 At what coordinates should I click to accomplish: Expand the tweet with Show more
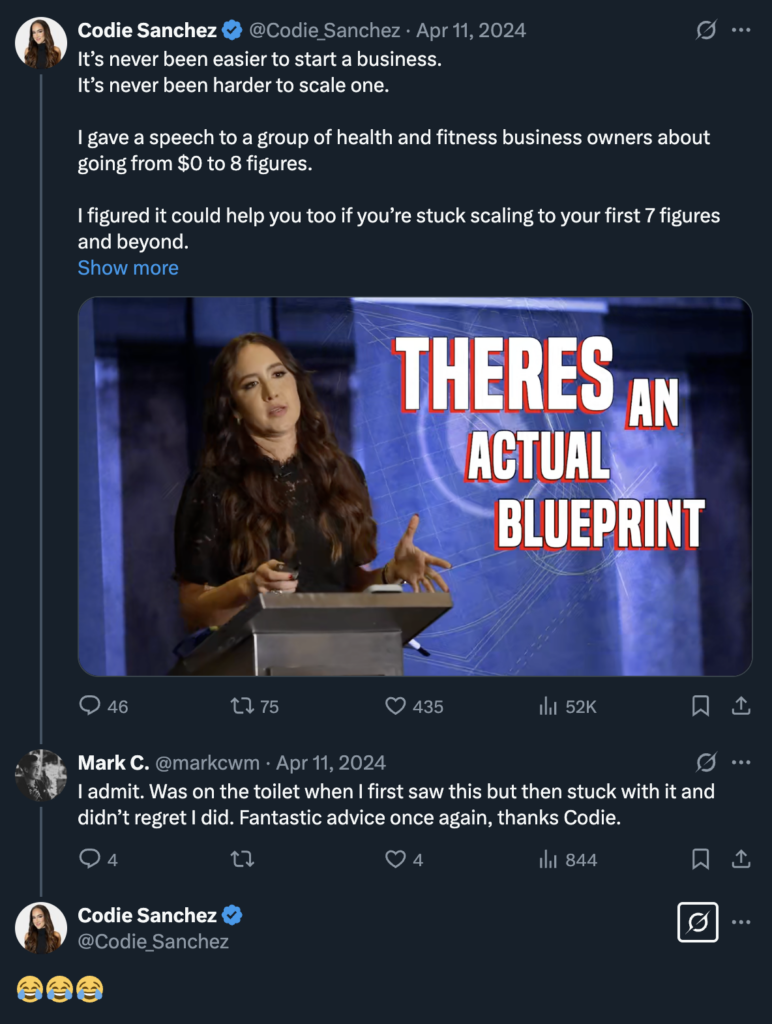tap(127, 267)
